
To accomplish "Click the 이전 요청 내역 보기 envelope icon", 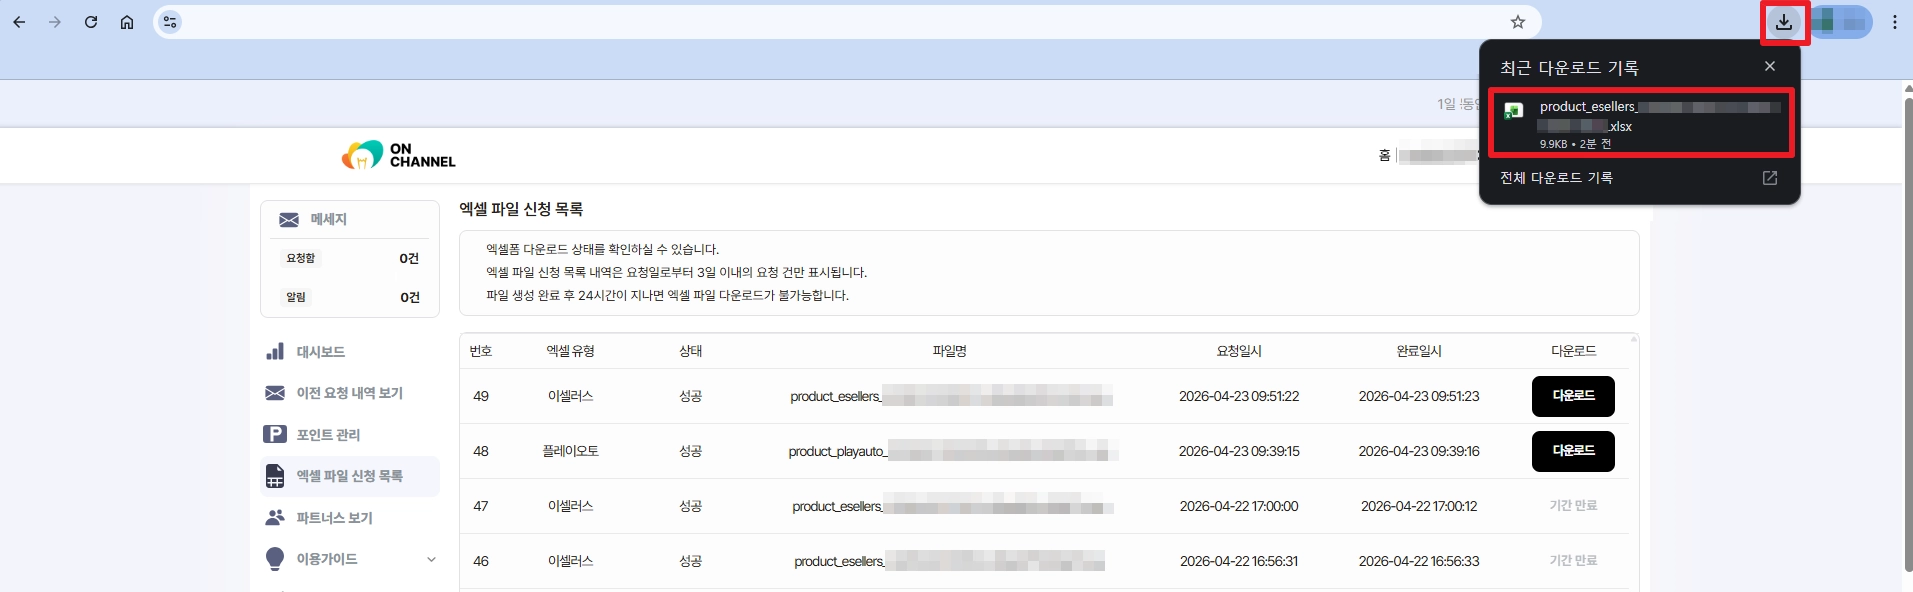I will pyautogui.click(x=275, y=393).
